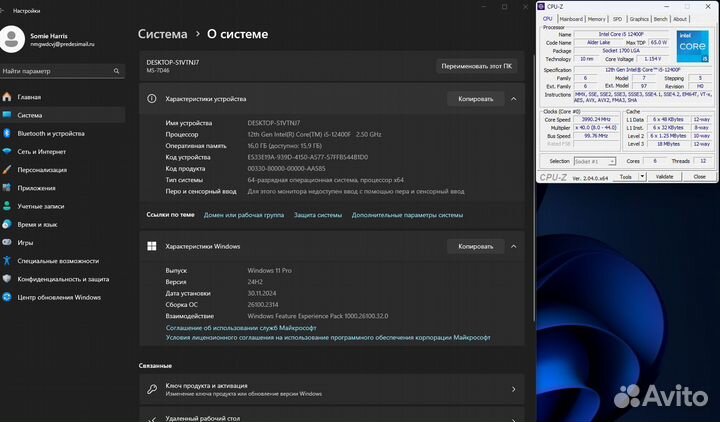Click the Учетные записи sidebar icon
720x422 pixels.
pyautogui.click(x=8, y=206)
